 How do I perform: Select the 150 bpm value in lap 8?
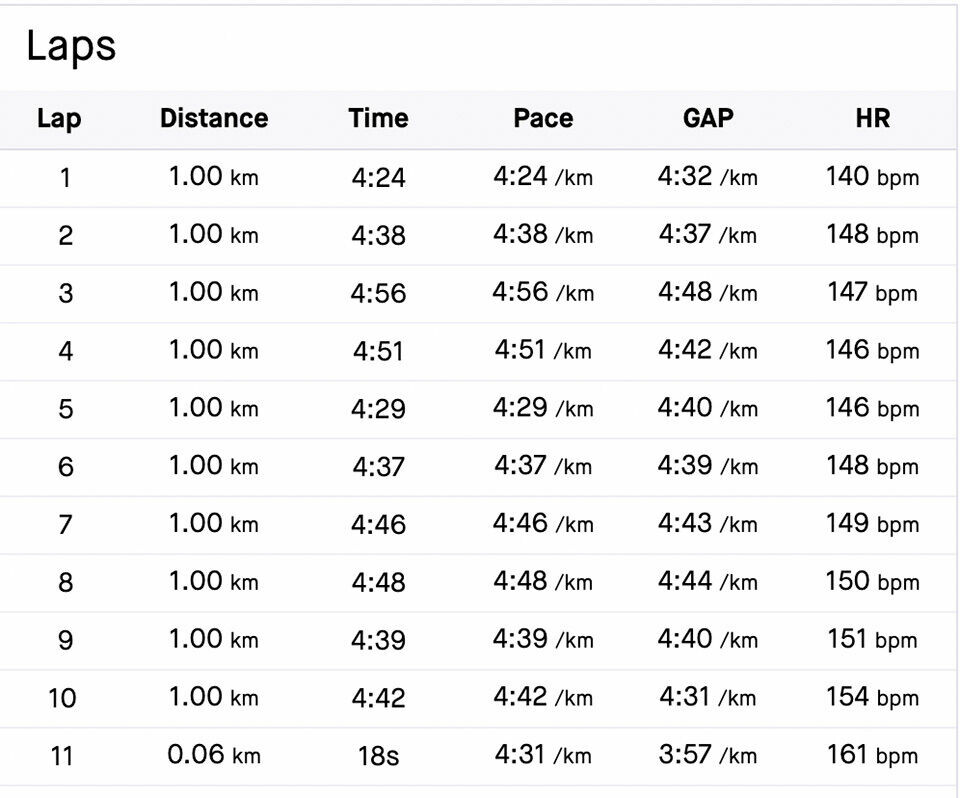872,581
